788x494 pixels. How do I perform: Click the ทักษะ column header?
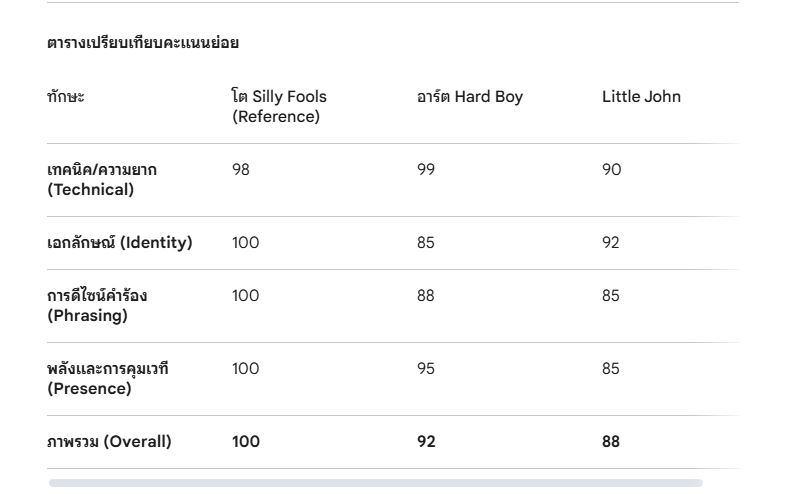pyautogui.click(x=66, y=97)
